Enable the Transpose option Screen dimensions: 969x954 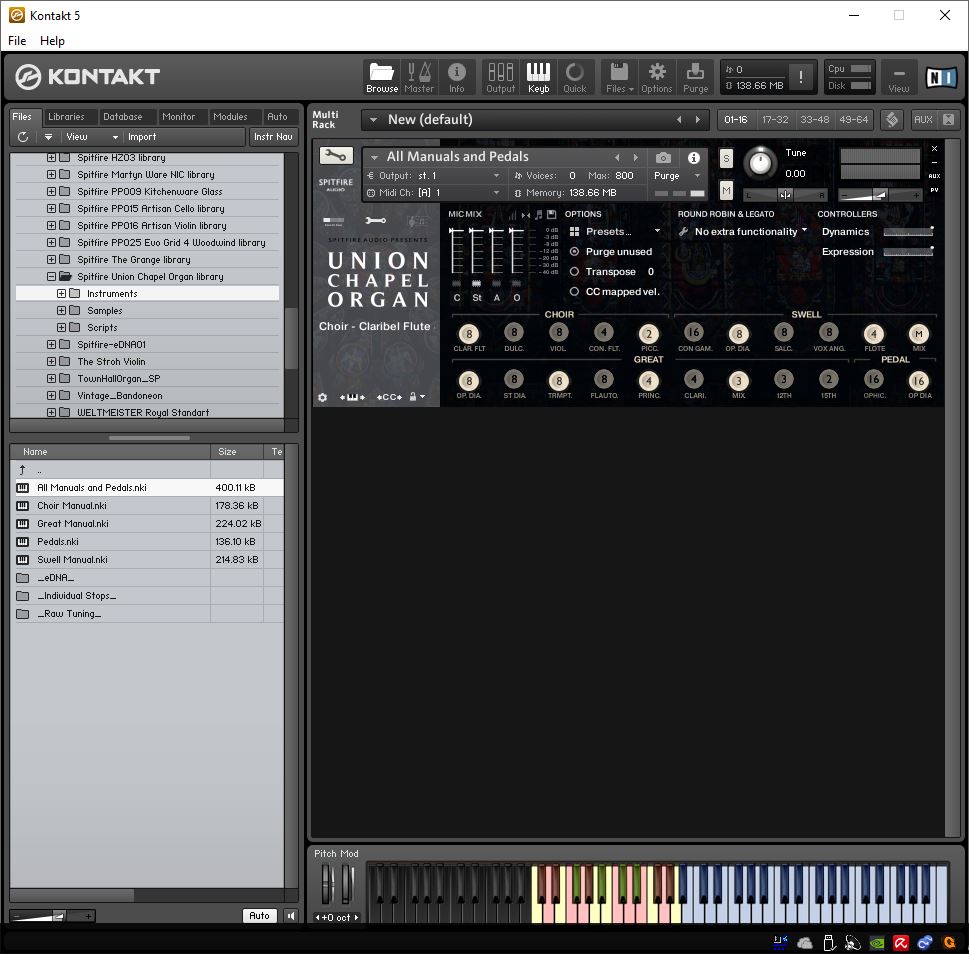pos(575,272)
